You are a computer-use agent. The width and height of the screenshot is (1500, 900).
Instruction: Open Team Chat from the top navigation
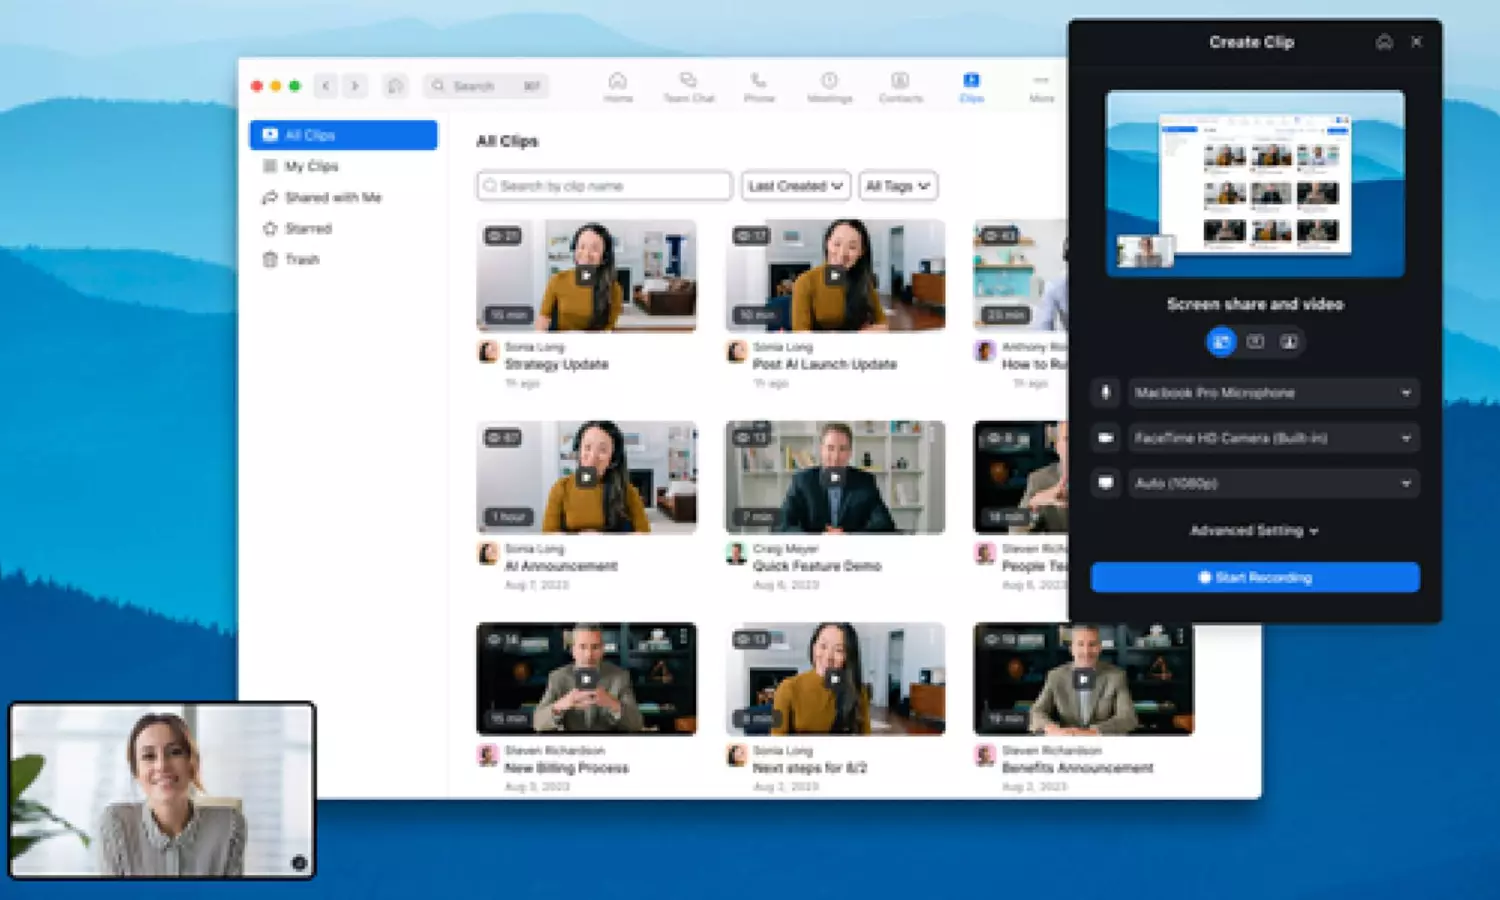coord(688,86)
